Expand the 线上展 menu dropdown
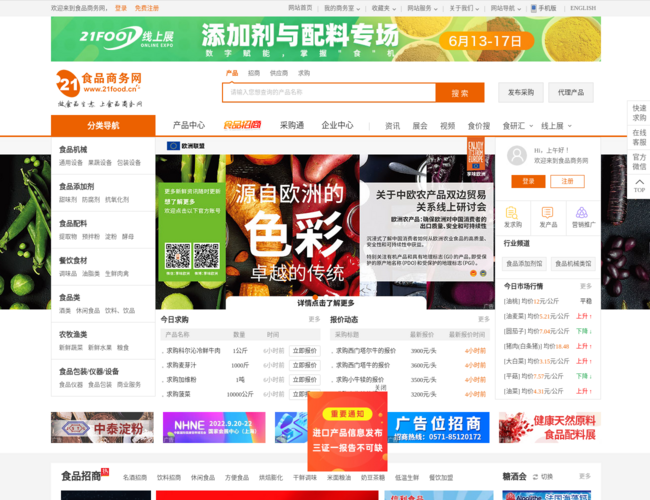The width and height of the screenshot is (650, 500). coord(556,126)
